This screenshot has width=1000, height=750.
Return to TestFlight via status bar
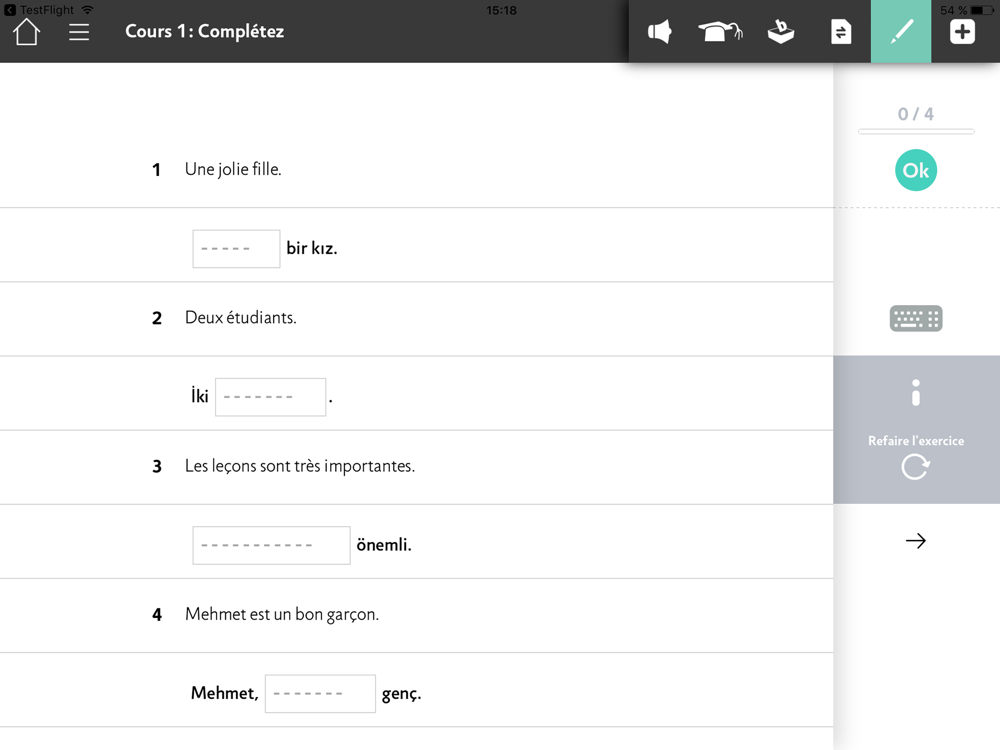point(40,10)
